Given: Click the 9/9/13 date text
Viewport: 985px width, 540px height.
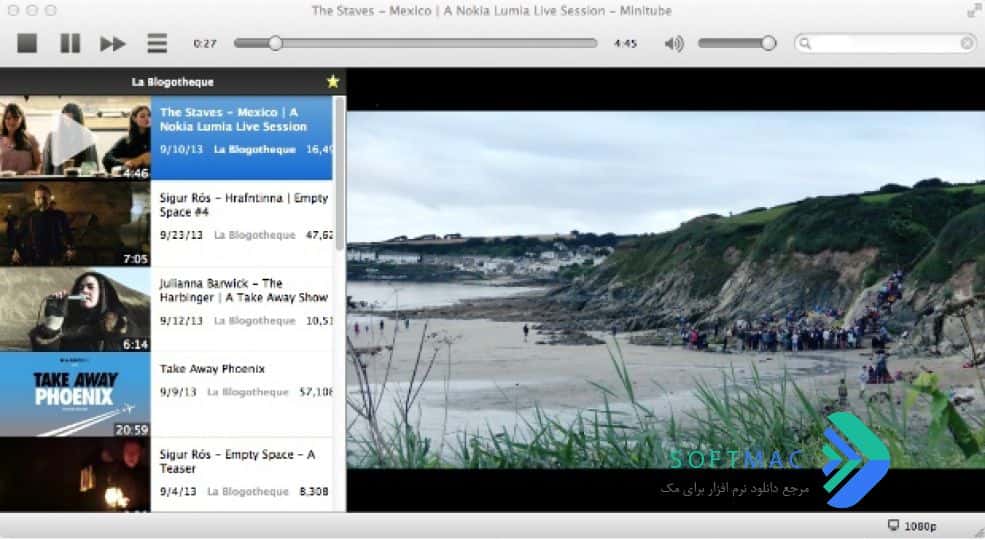Looking at the screenshot, I should point(178,392).
